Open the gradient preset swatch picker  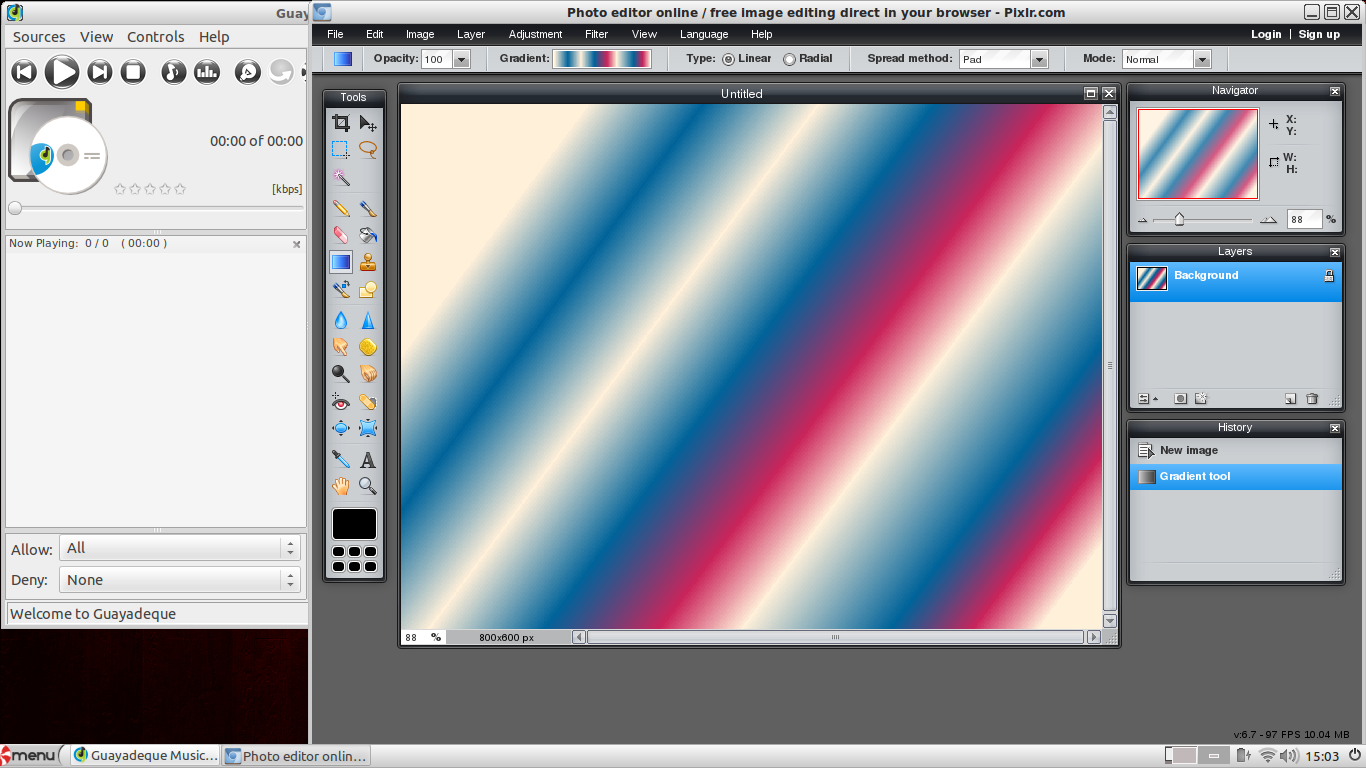coord(602,59)
